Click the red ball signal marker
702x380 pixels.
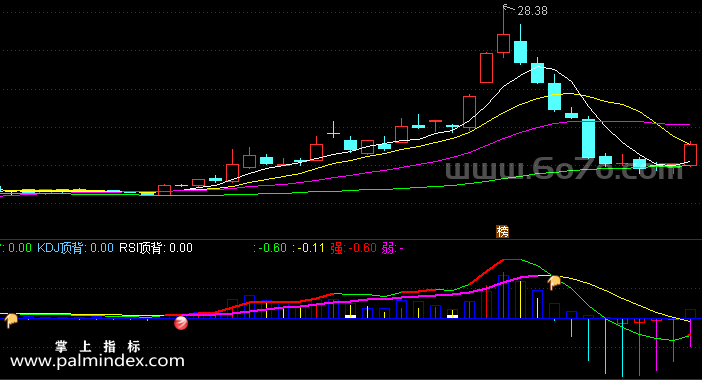pyautogui.click(x=181, y=323)
